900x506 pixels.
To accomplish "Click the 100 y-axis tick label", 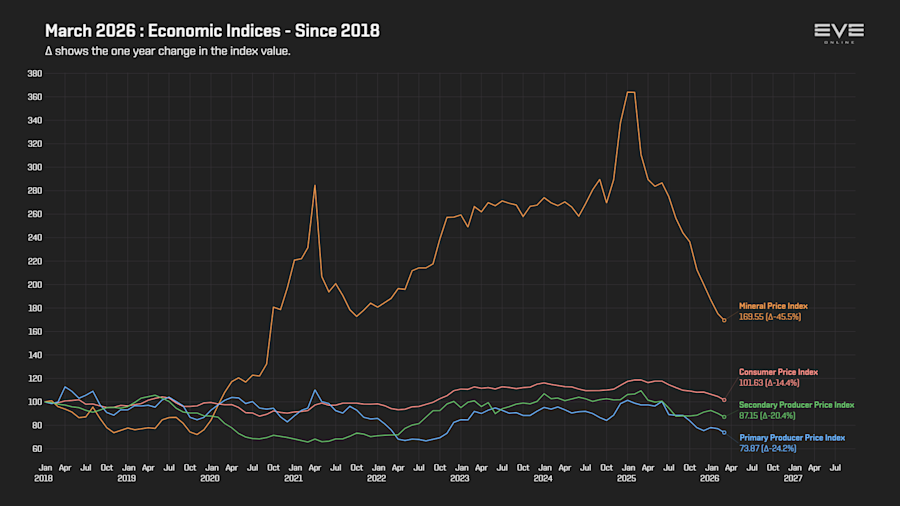I will [34, 402].
